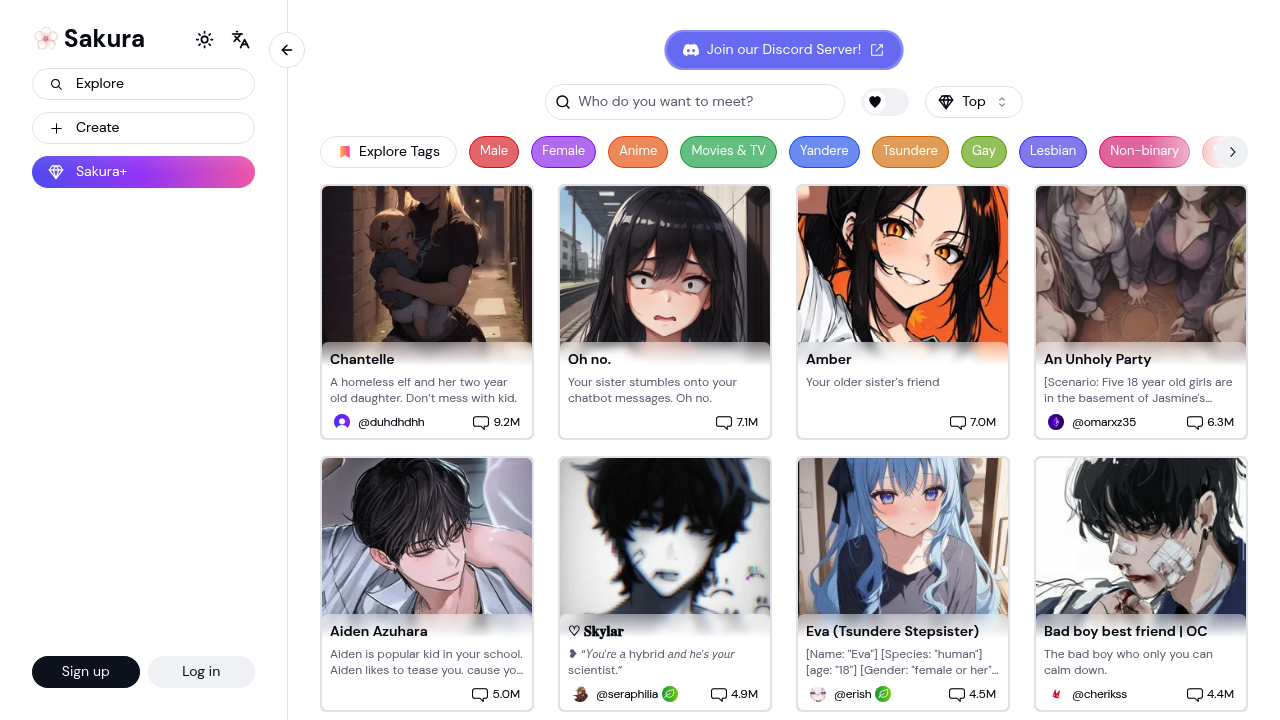Click username @seraphilia
Viewport: 1280px width, 720px height.
(627, 695)
